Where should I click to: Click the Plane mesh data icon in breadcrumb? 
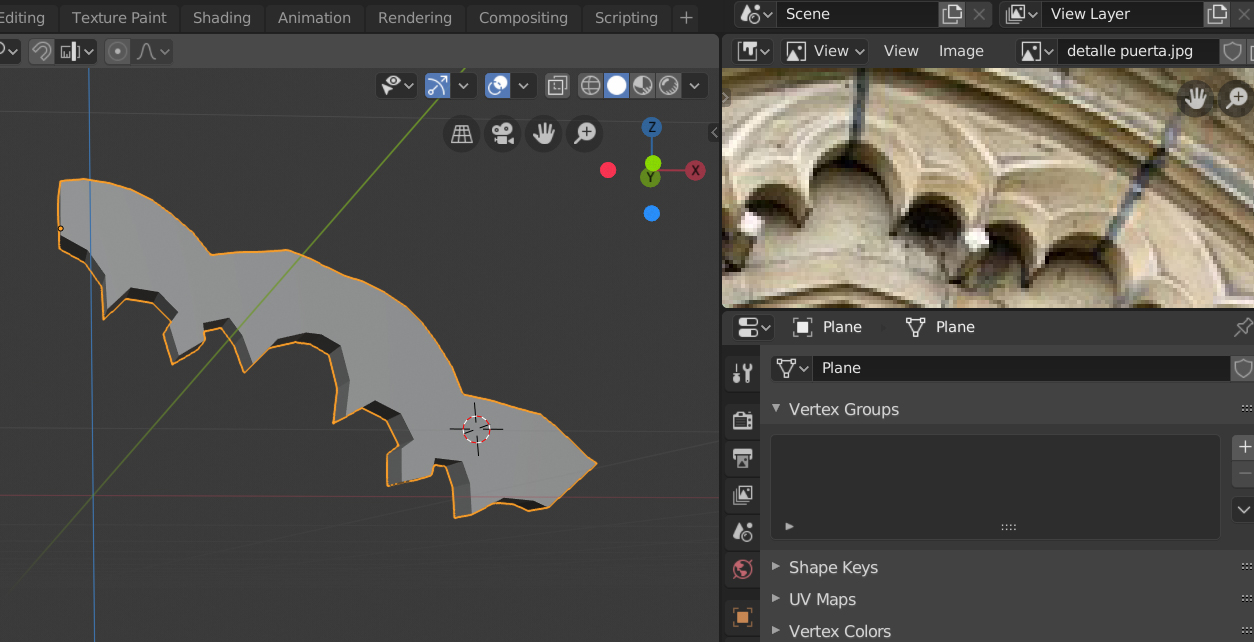tap(915, 327)
